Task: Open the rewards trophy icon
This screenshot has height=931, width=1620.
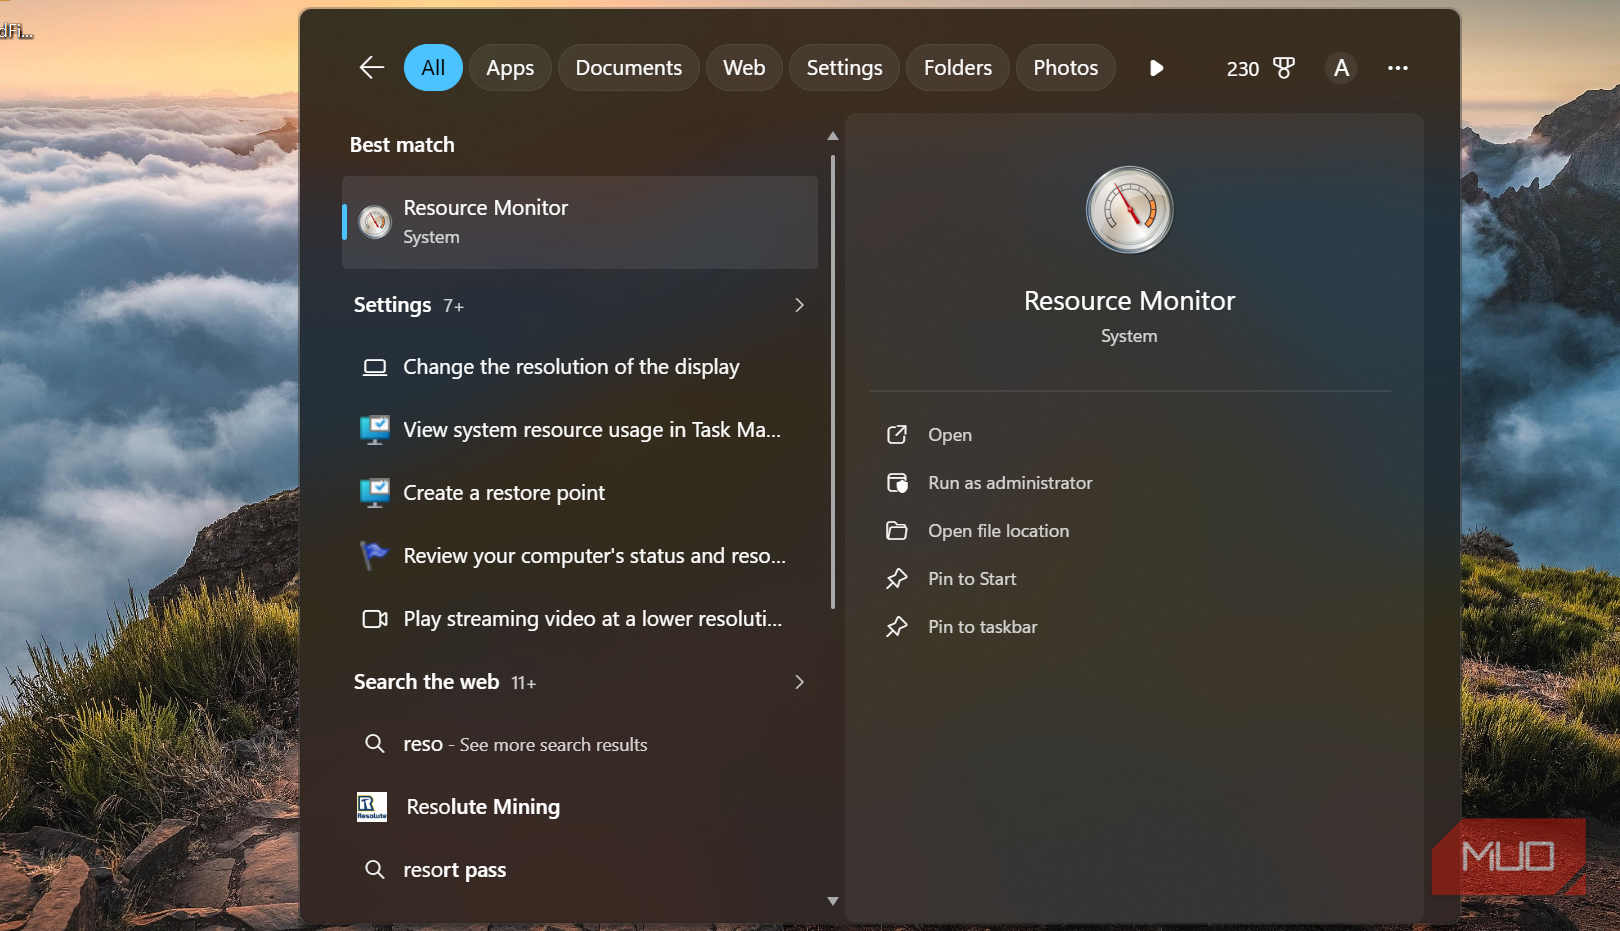Action: click(x=1284, y=68)
